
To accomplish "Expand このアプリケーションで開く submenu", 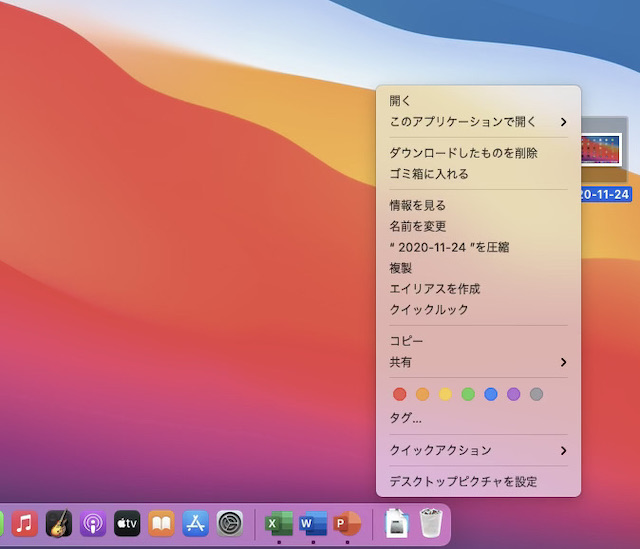I will (478, 122).
